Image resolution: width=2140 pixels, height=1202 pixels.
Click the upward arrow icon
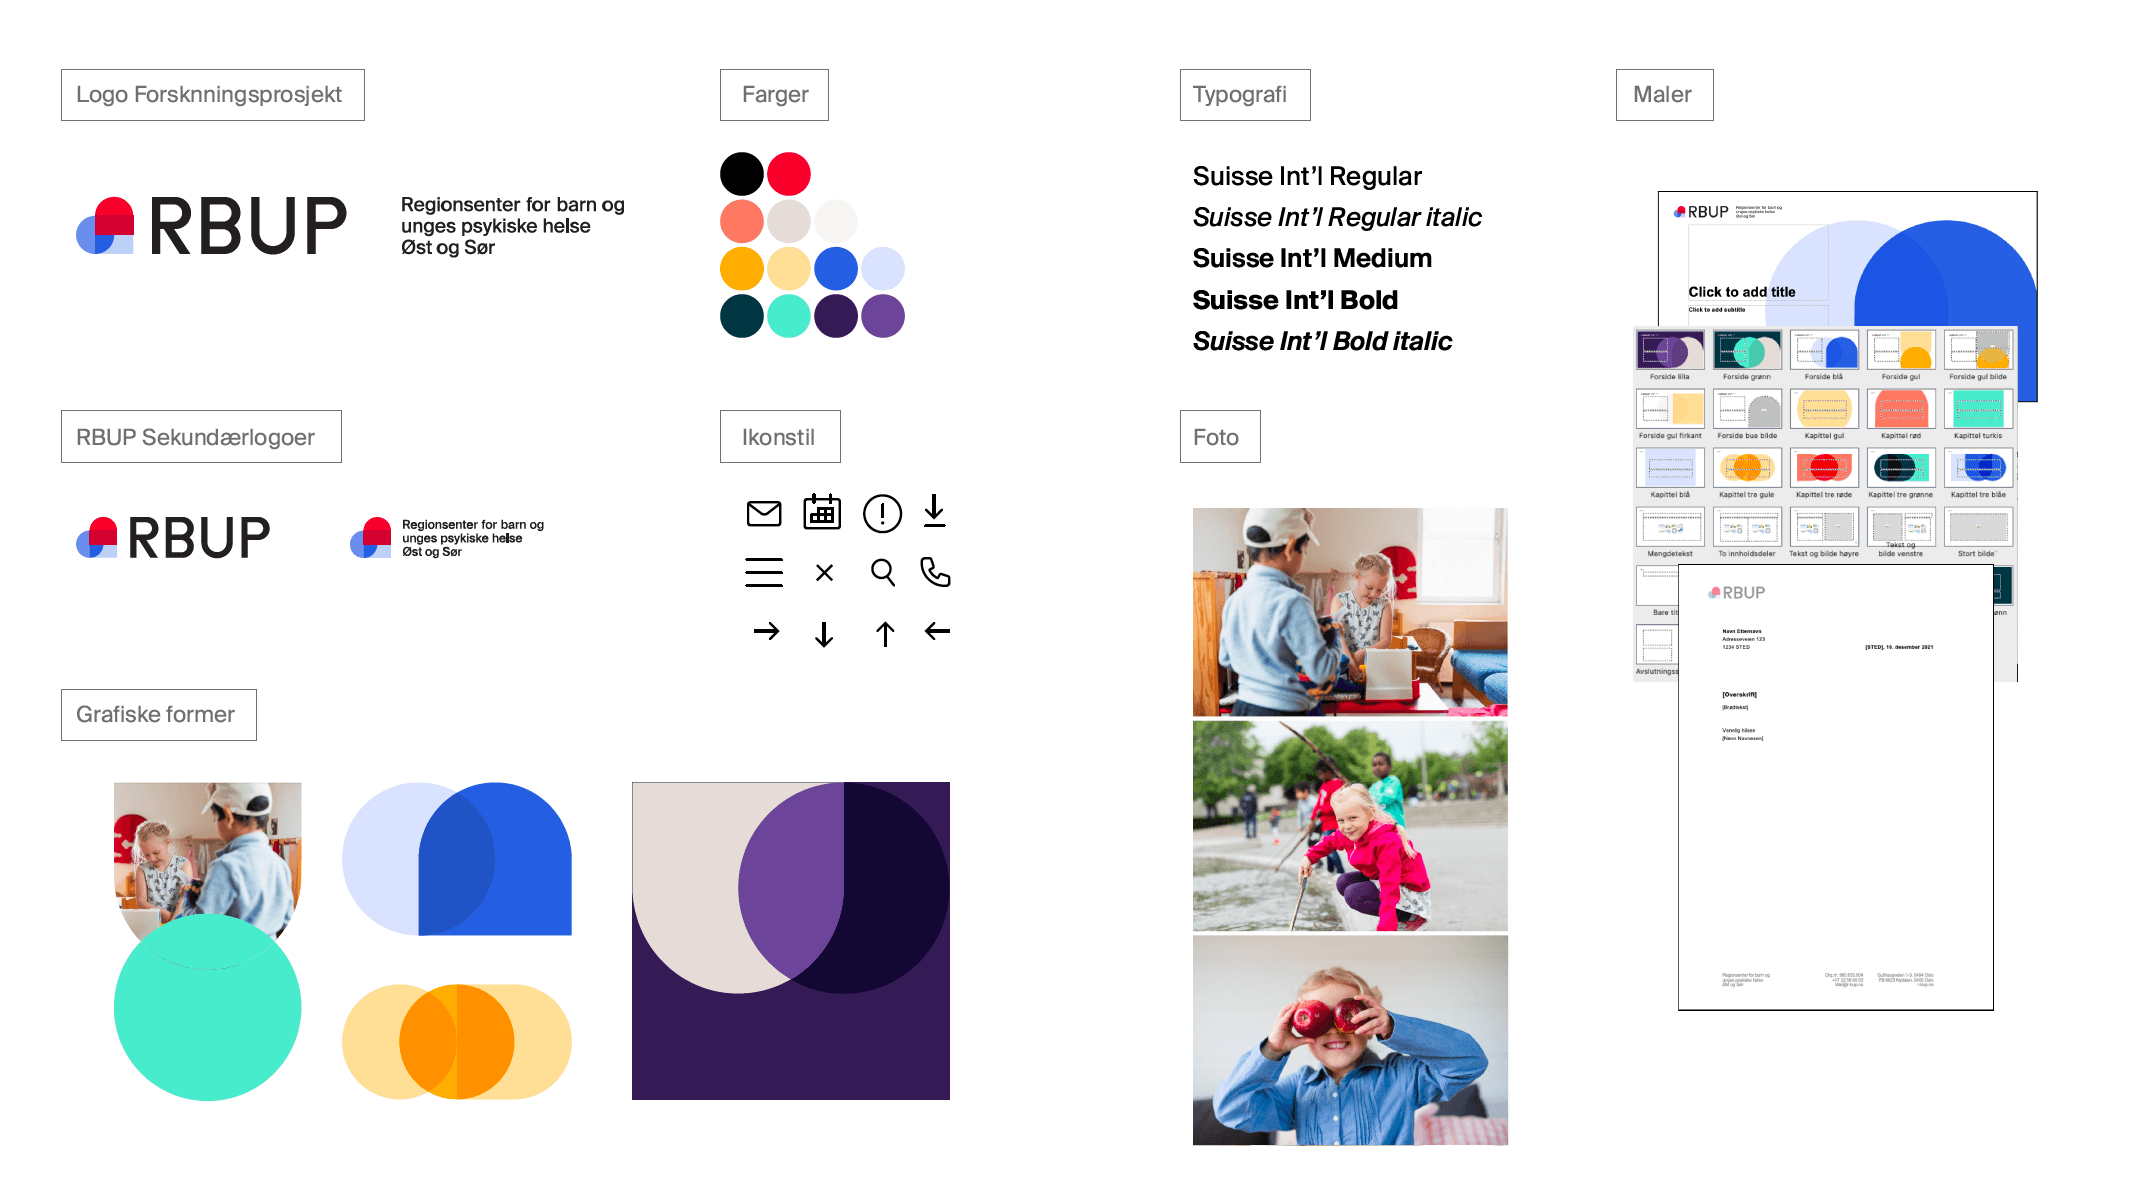click(885, 634)
